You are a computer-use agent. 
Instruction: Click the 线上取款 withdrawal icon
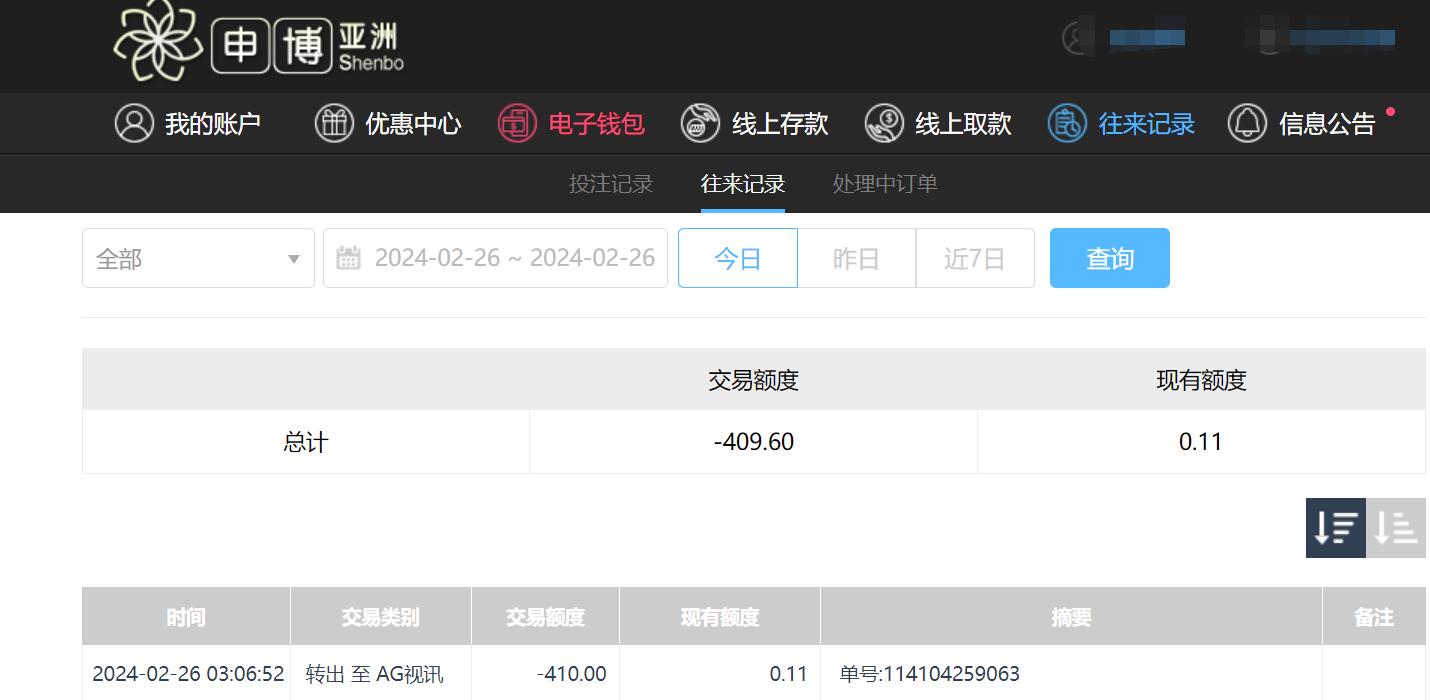coord(884,123)
